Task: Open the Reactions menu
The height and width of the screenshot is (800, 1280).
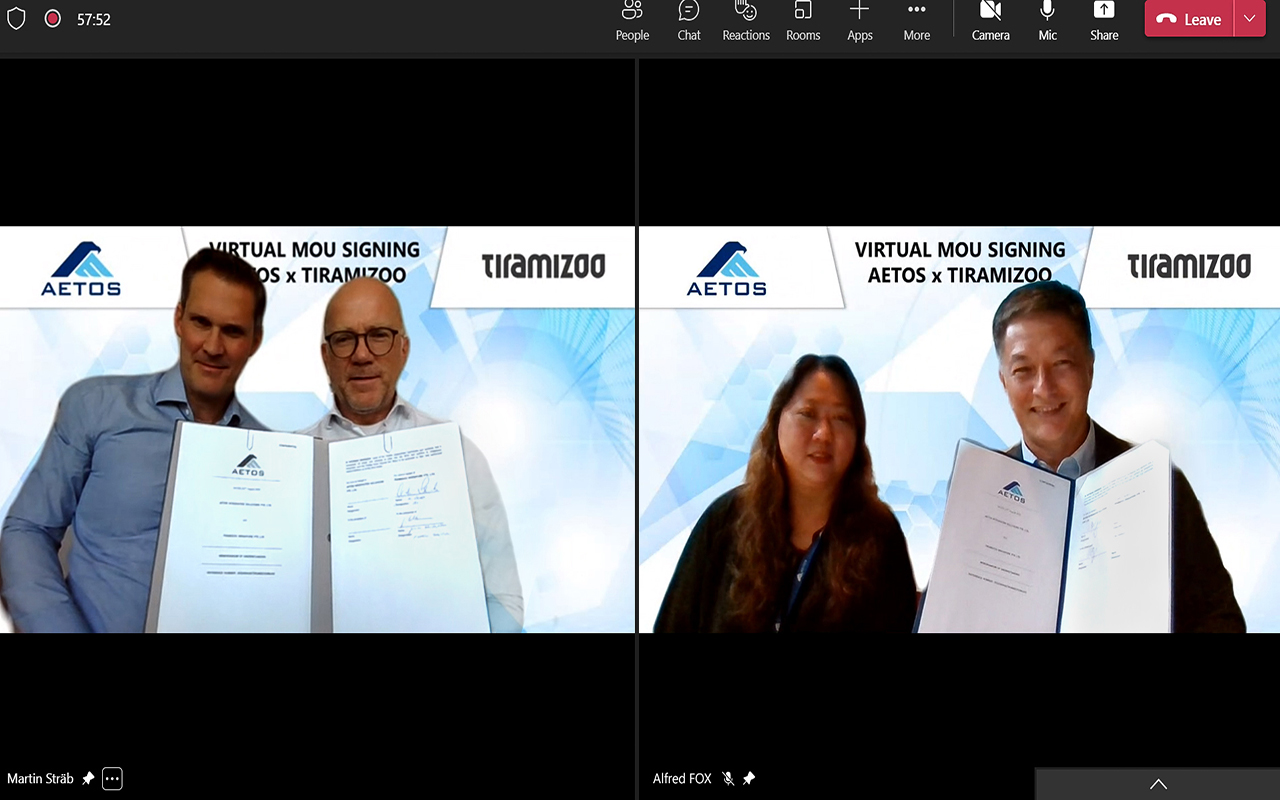Action: pos(746,21)
